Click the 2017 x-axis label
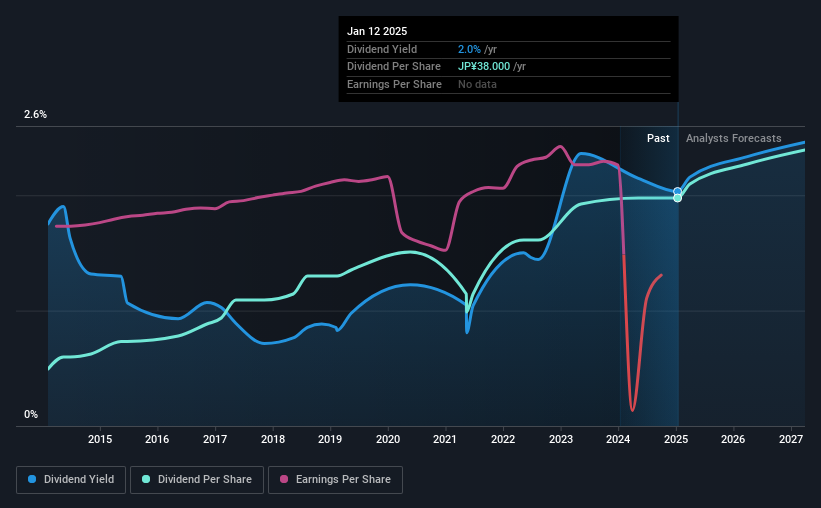This screenshot has height=508, width=821. tap(215, 439)
